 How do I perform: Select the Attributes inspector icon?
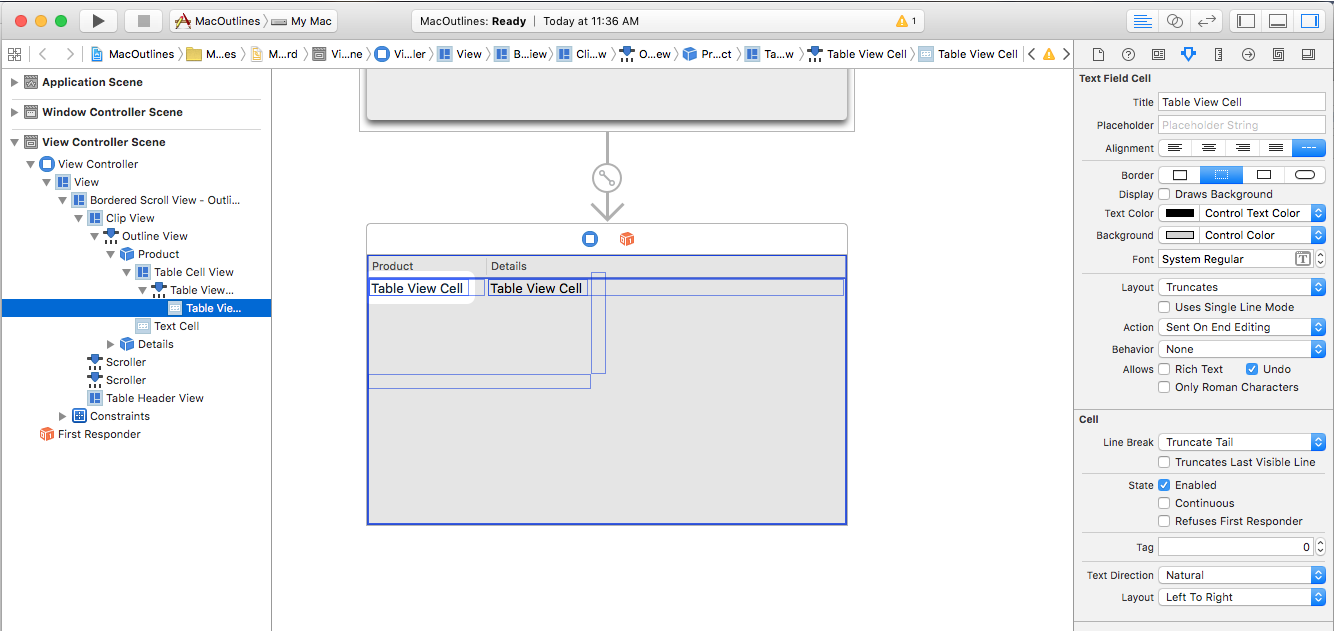(x=1188, y=54)
